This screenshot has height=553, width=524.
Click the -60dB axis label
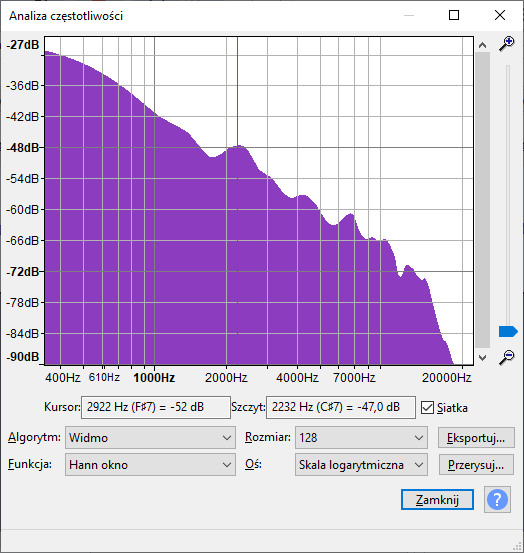coord(23,210)
